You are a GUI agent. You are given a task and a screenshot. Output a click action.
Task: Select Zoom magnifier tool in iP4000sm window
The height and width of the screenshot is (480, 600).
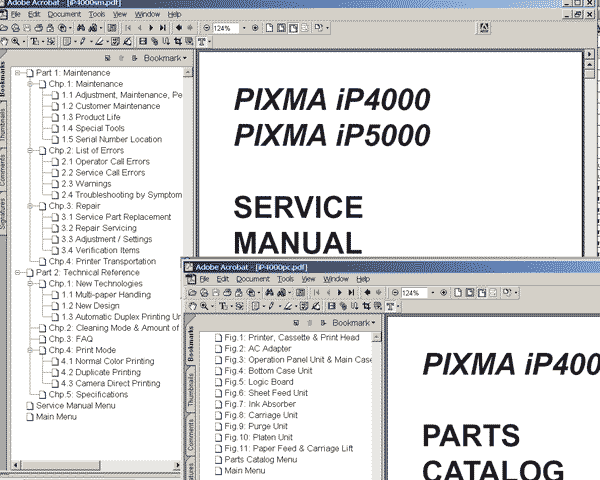16,41
